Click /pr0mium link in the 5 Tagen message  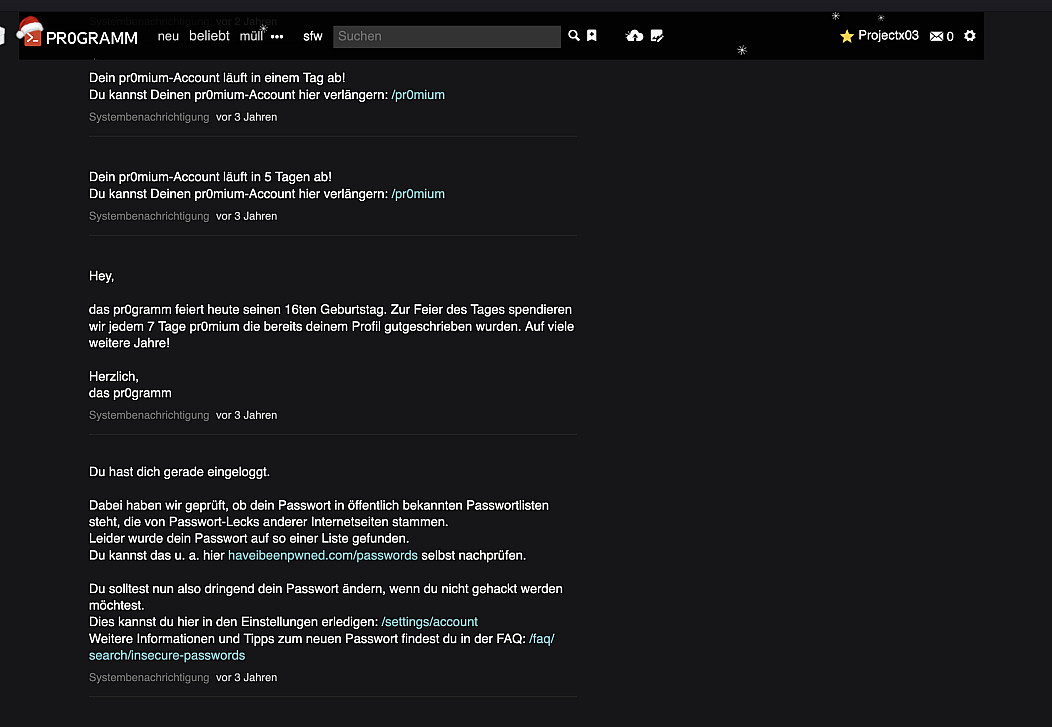pyautogui.click(x=418, y=194)
